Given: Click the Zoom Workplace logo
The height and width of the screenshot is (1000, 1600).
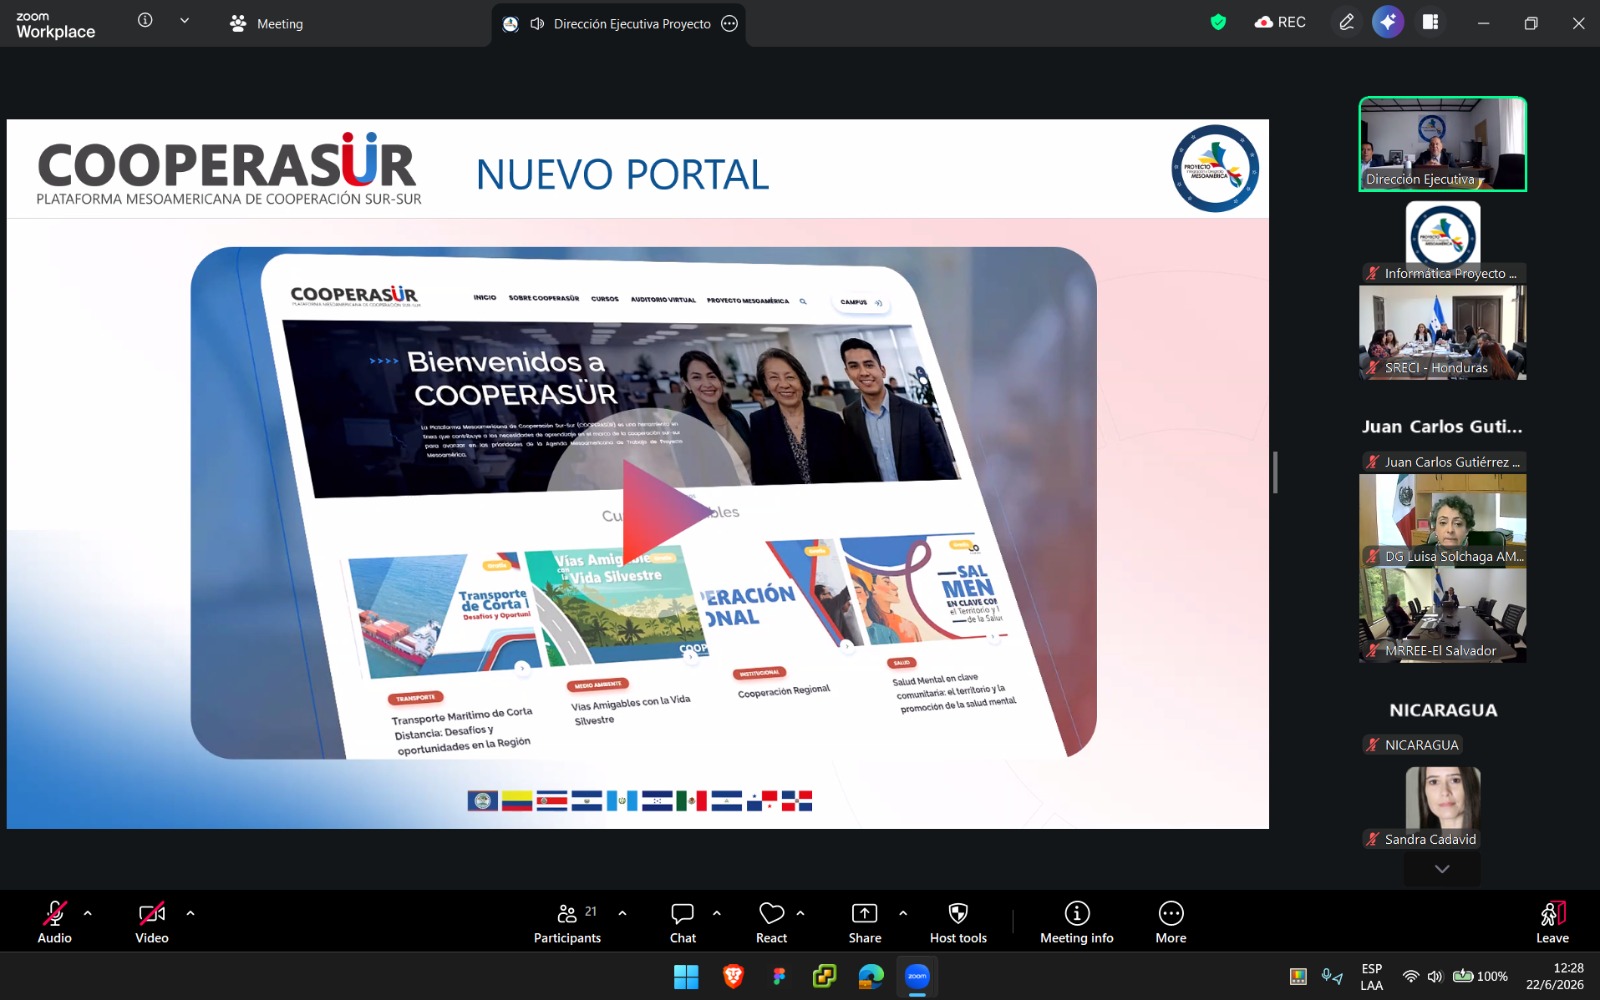Looking at the screenshot, I should (56, 25).
